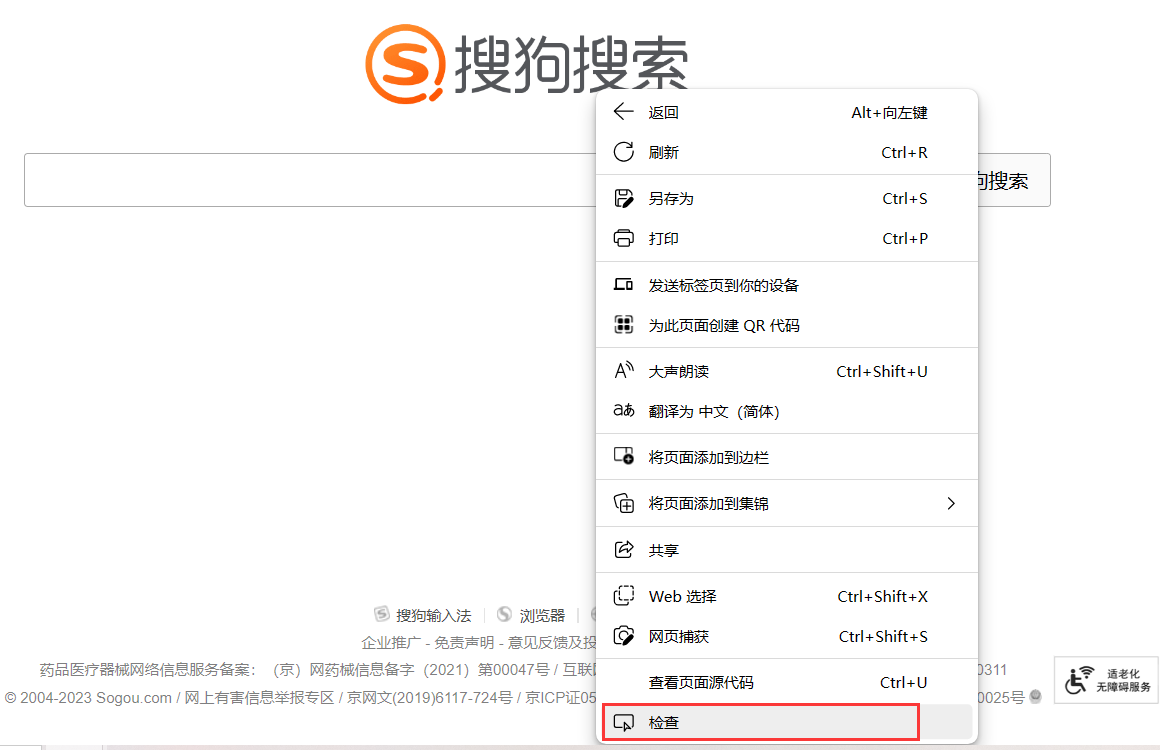The image size is (1160, 750).
Task: Select 刷新 menu entry
Action: click(x=786, y=152)
